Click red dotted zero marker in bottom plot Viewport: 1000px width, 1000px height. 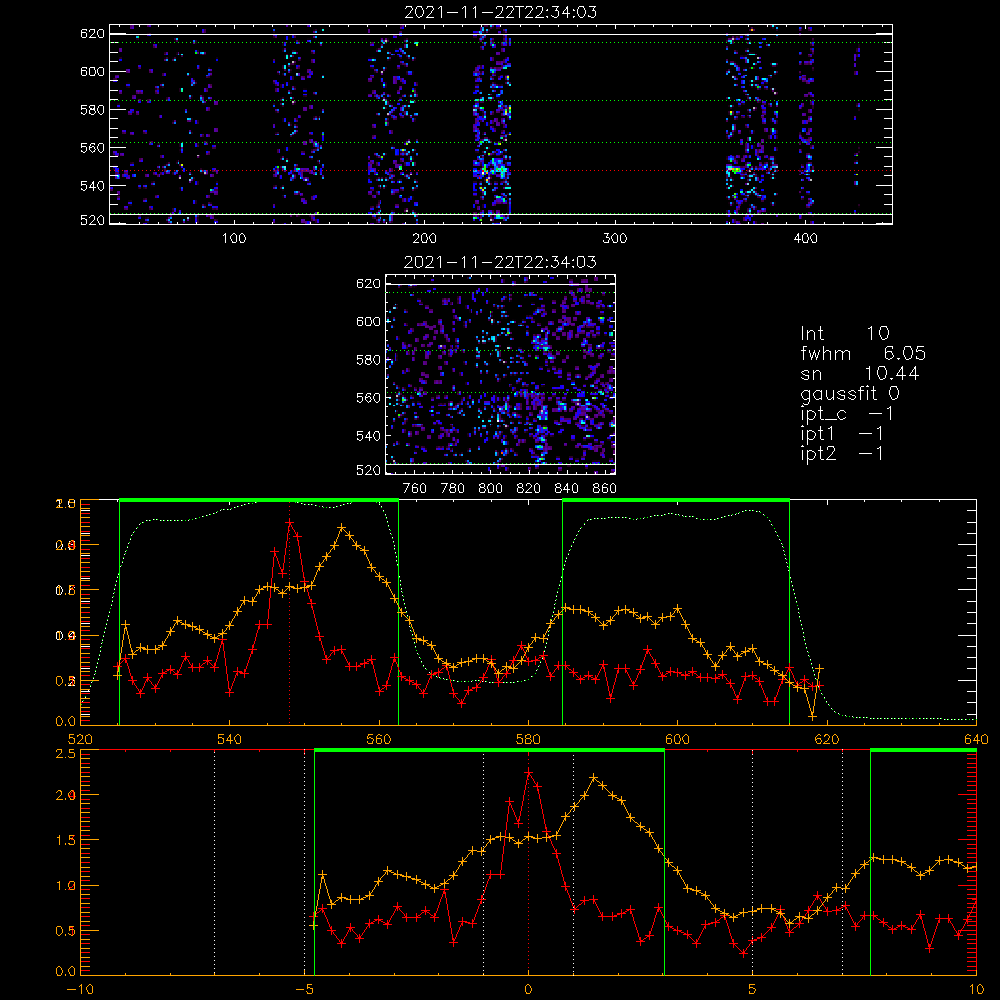point(528,861)
